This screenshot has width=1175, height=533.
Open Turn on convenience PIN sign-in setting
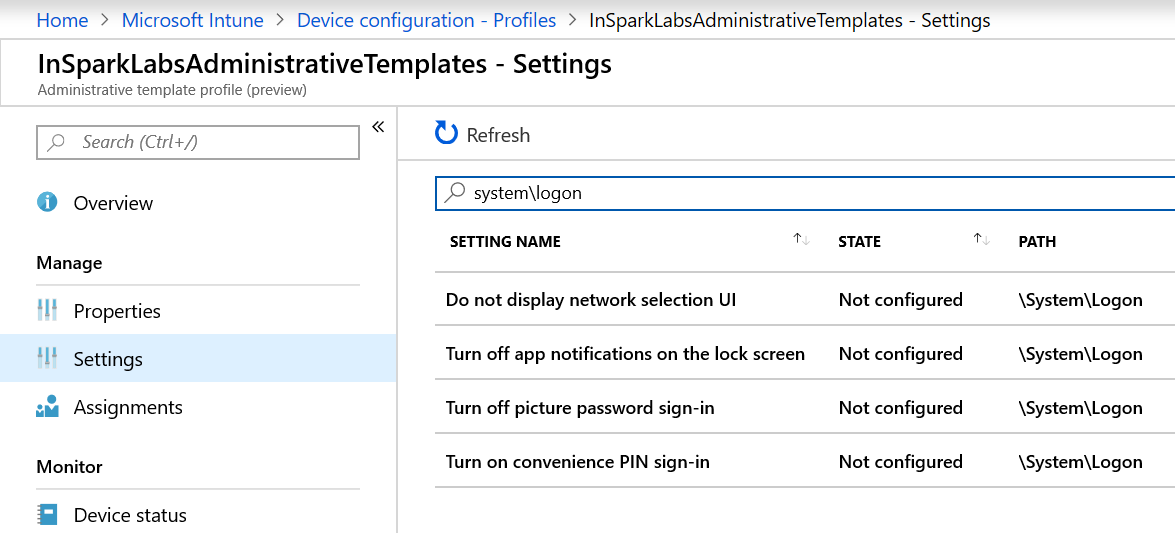[x=578, y=462]
